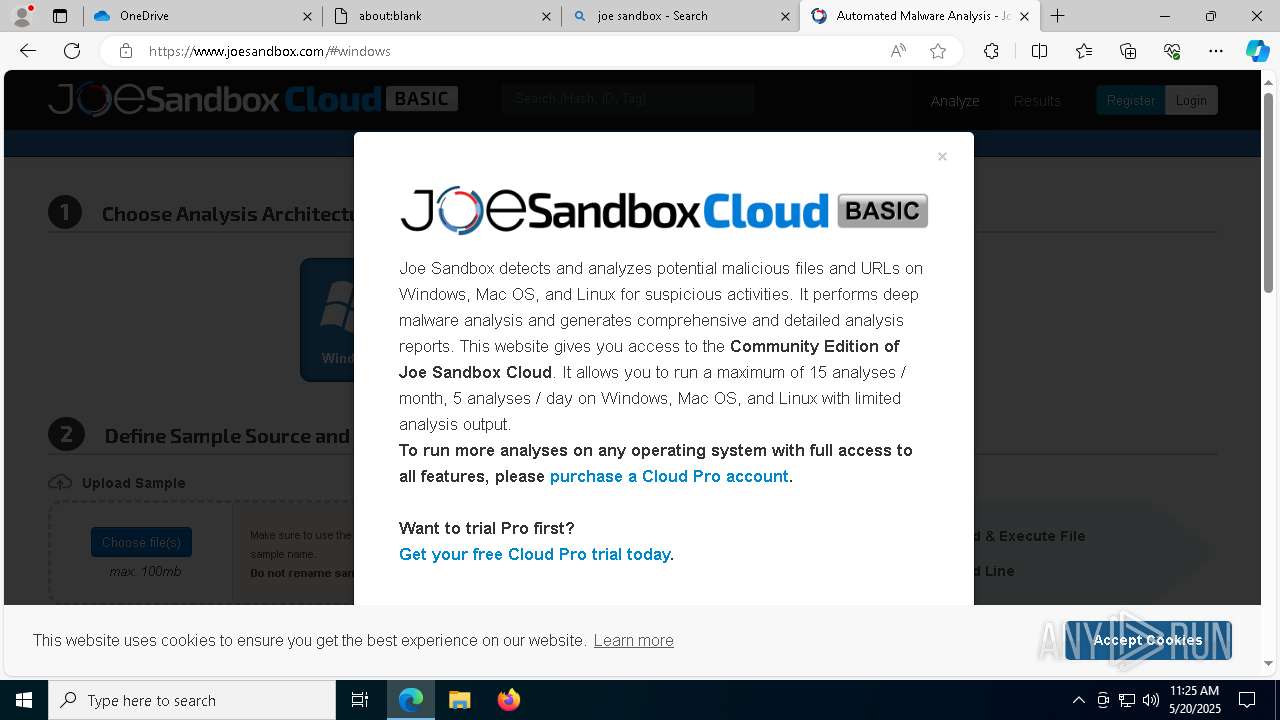Open Read aloud in address bar
This screenshot has height=720, width=1280.
[x=898, y=51]
